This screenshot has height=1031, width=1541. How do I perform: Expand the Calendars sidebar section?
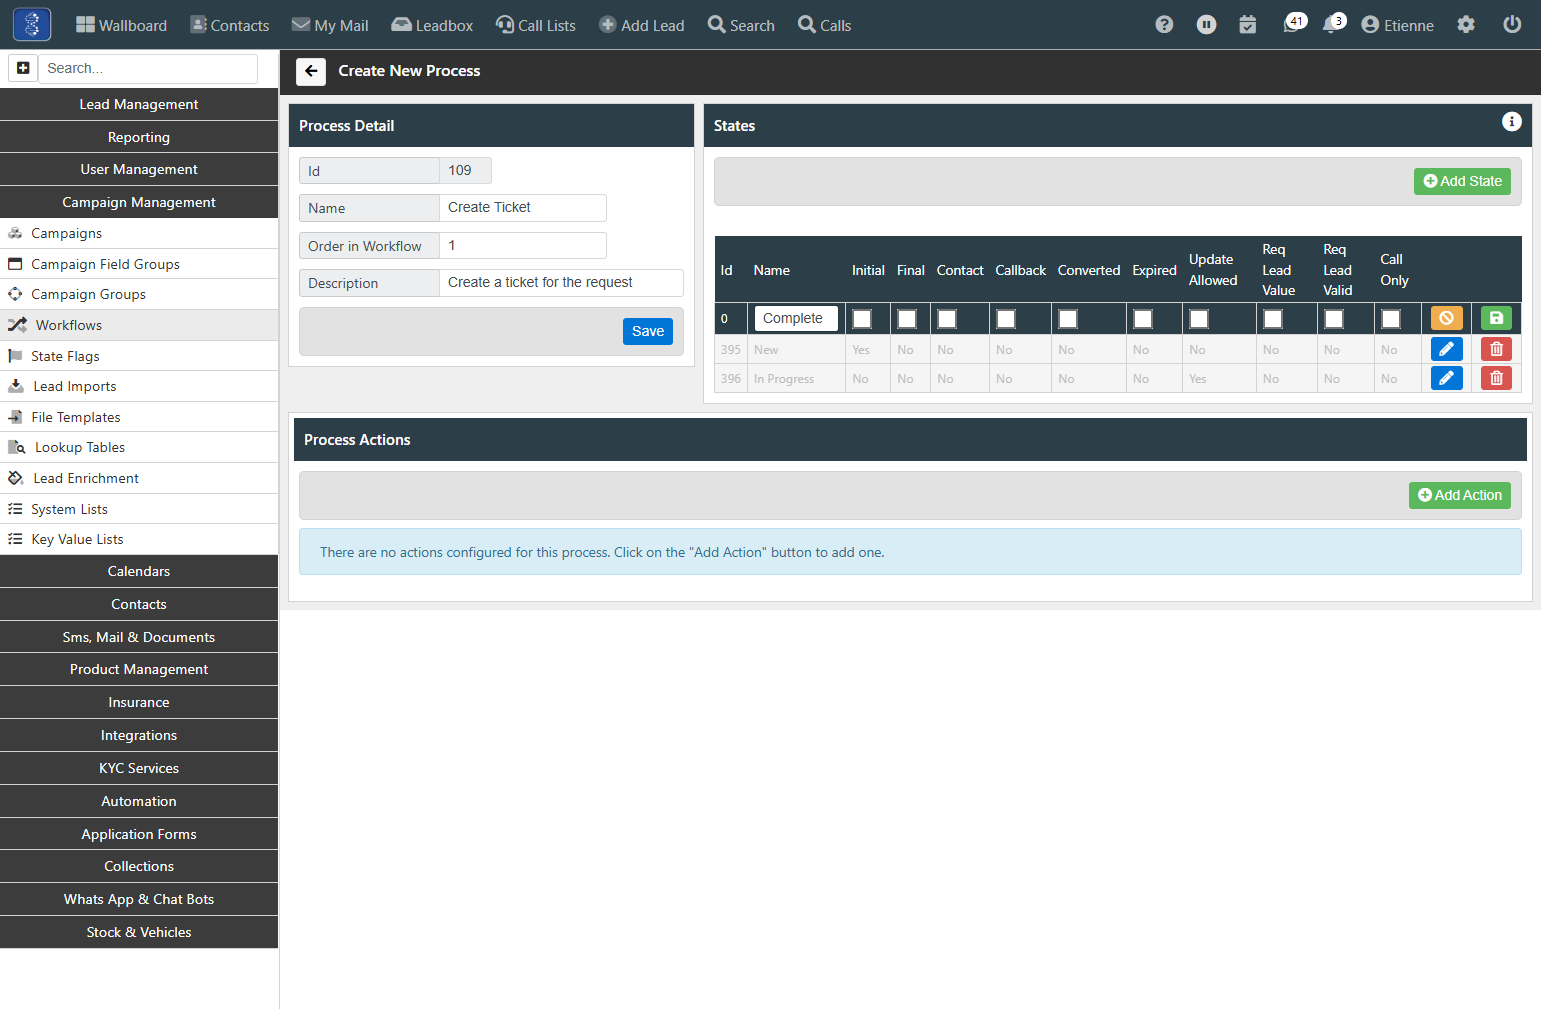point(139,571)
